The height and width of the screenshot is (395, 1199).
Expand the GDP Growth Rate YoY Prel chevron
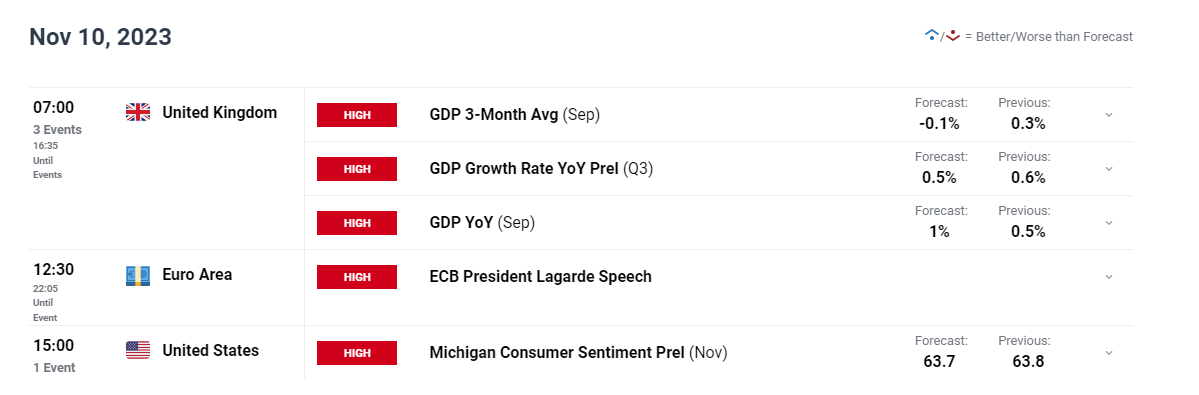pyautogui.click(x=1110, y=169)
